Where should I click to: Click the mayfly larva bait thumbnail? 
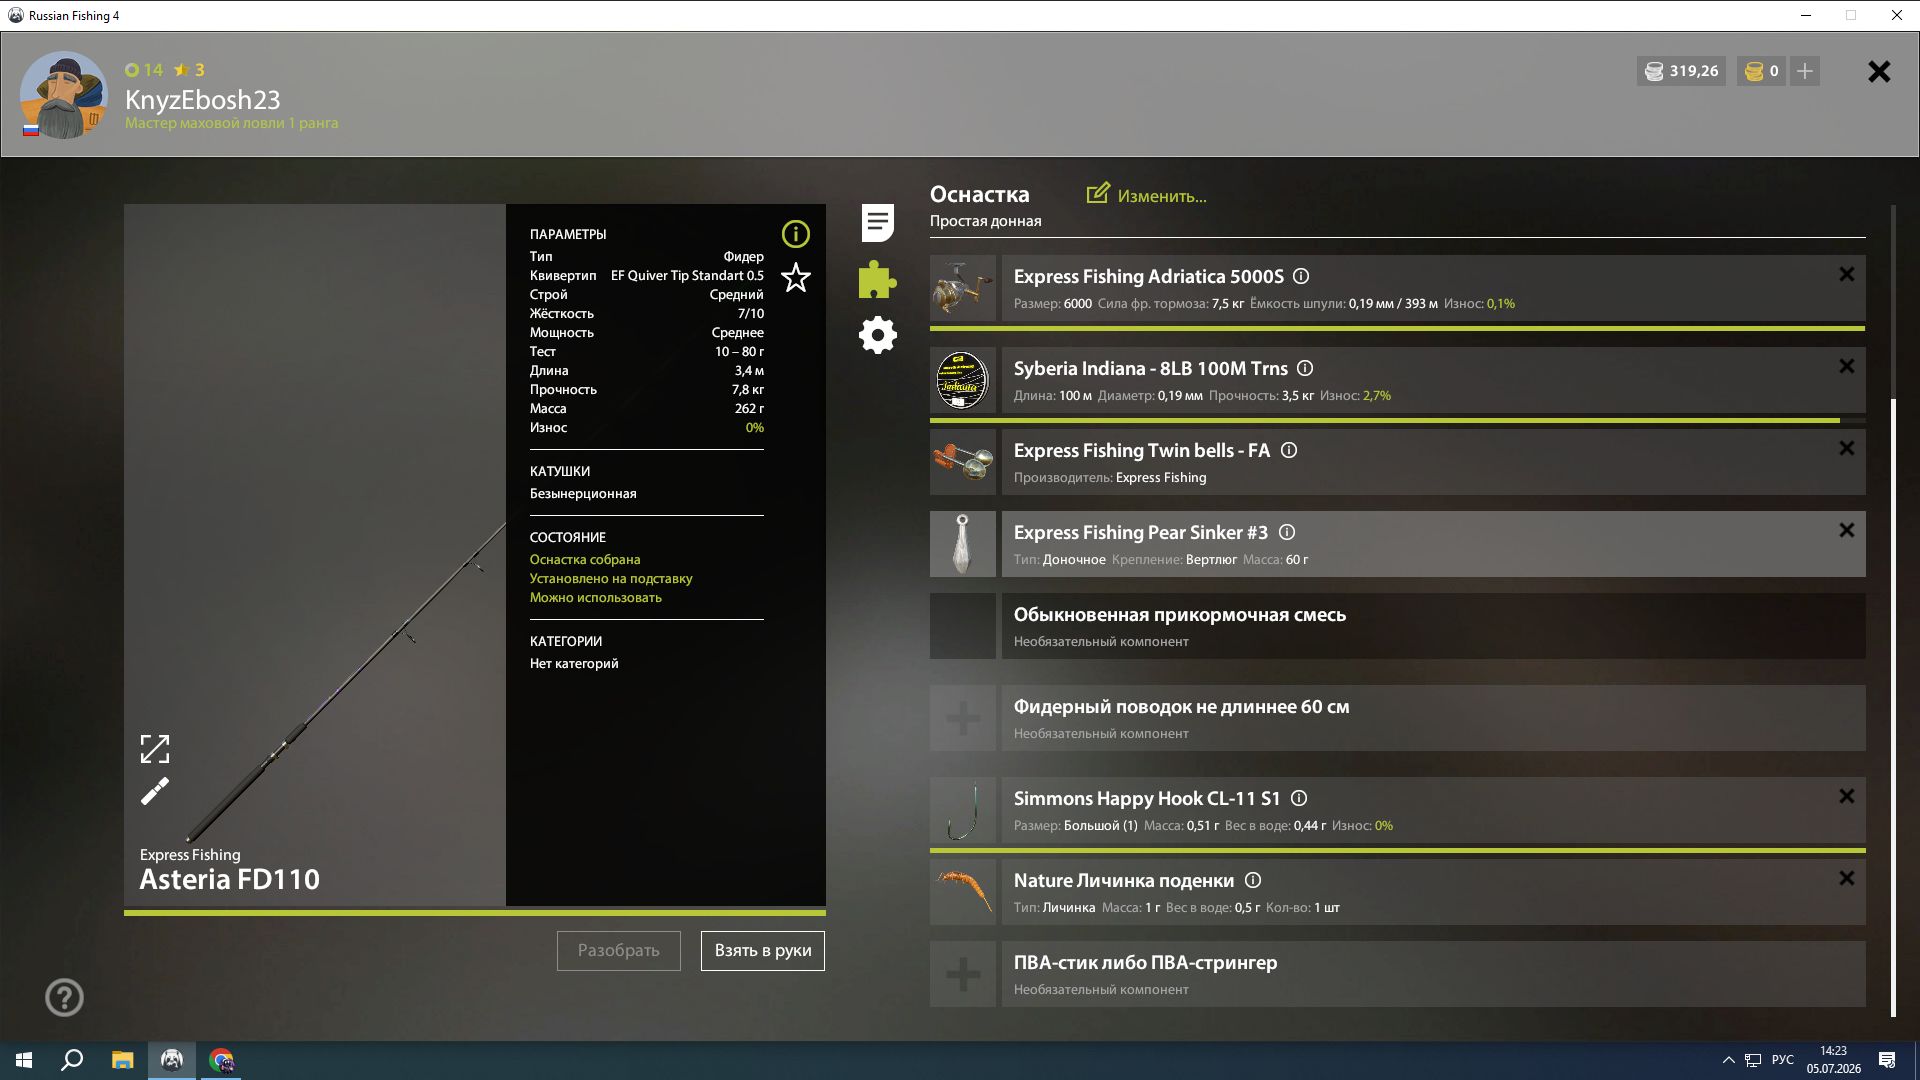tap(963, 892)
